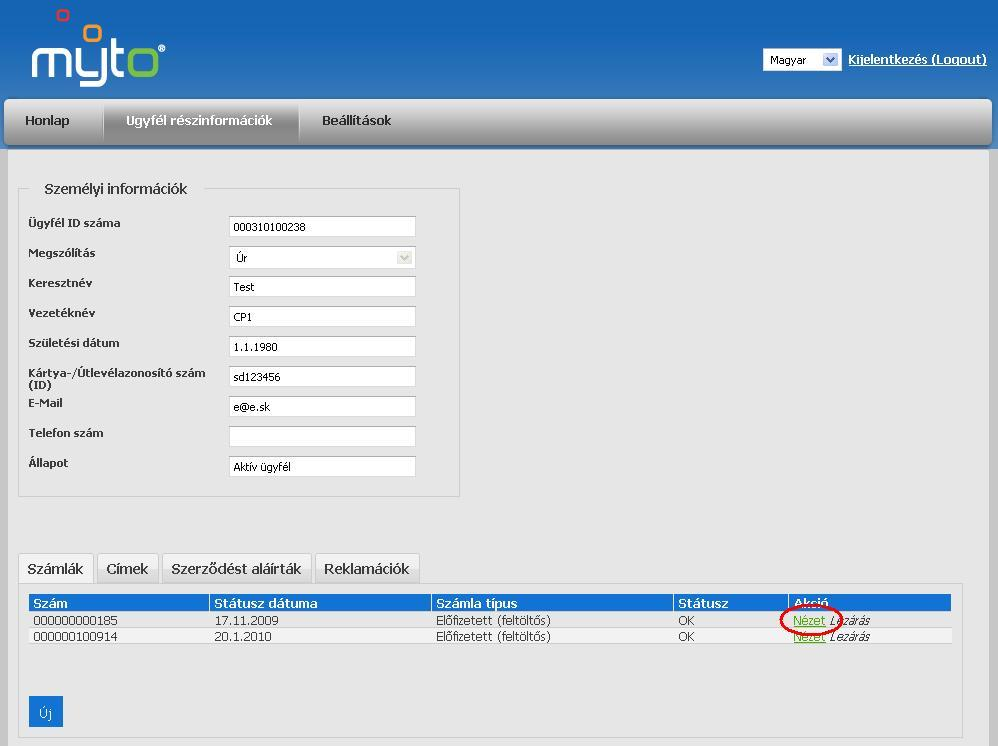Select account number 000000100914 cell
Viewport: 998px width, 746px height.
pos(75,637)
